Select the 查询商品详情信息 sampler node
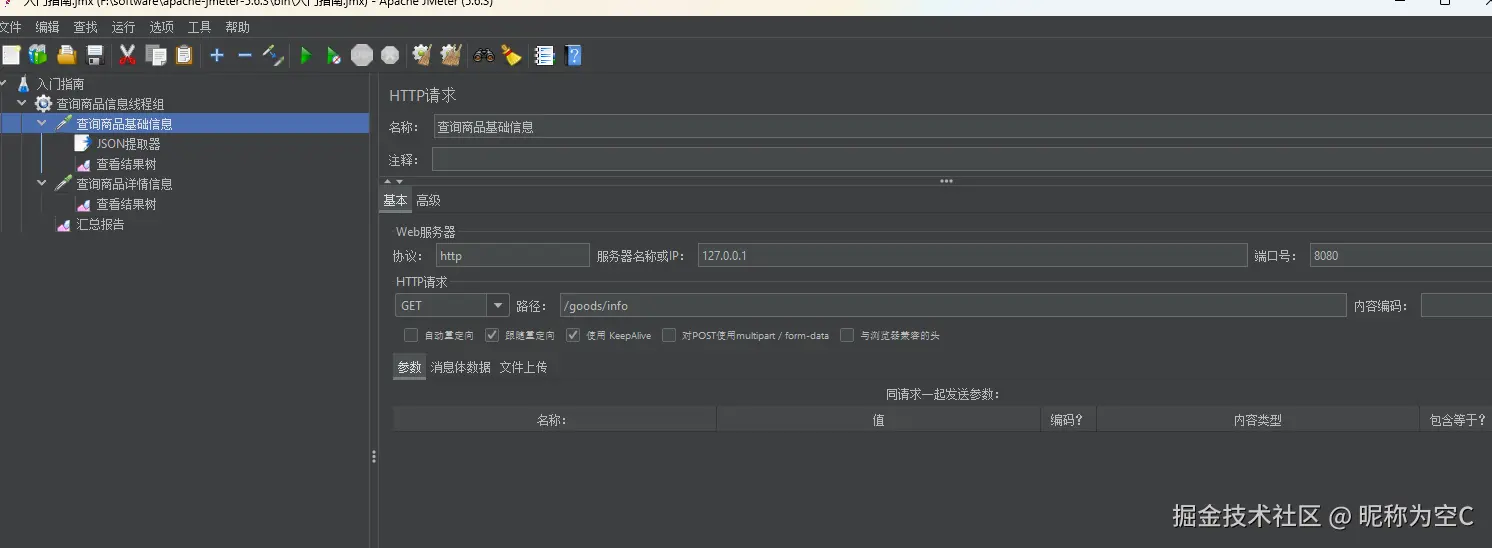The image size is (1492, 548). point(124,184)
